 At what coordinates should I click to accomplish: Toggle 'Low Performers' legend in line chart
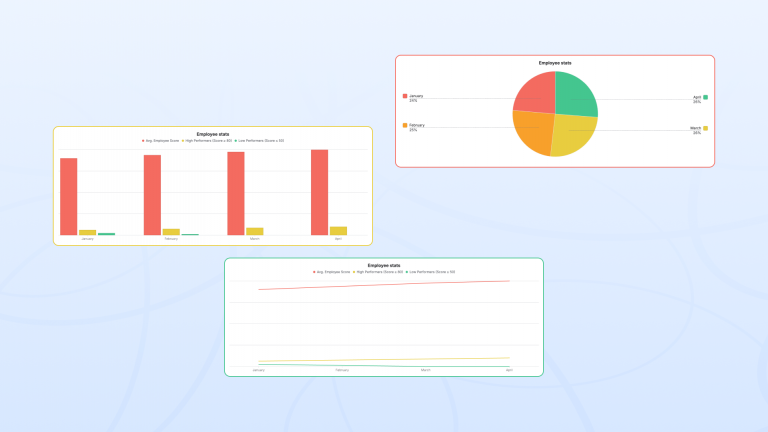coord(430,272)
